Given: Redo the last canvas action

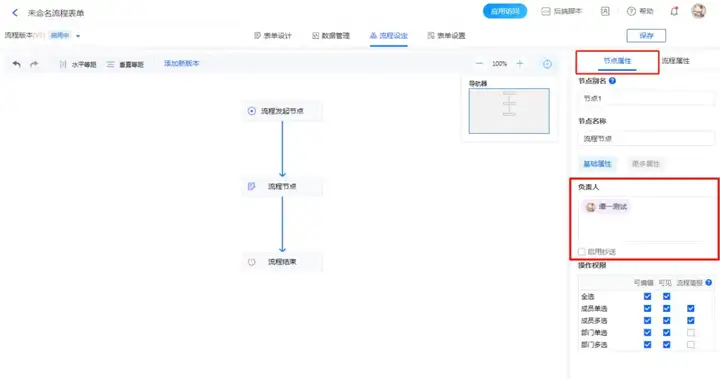Looking at the screenshot, I should click(x=34, y=64).
